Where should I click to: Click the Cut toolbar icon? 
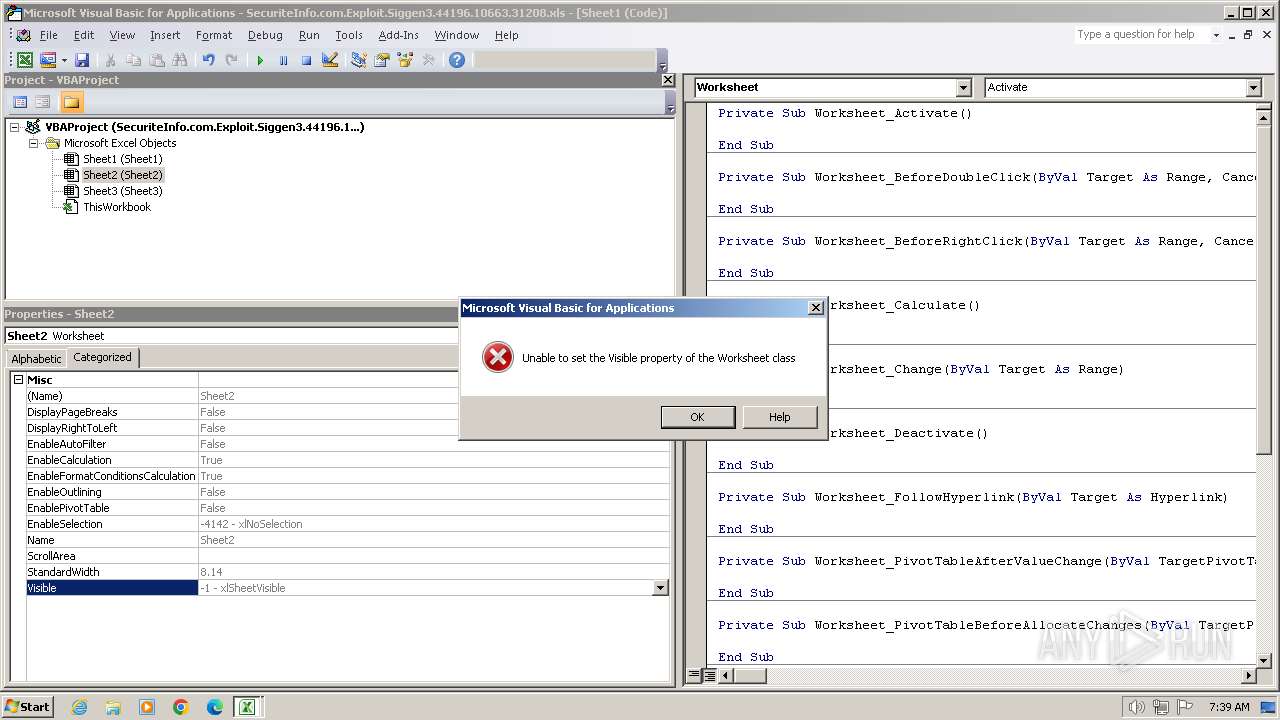[x=111, y=60]
